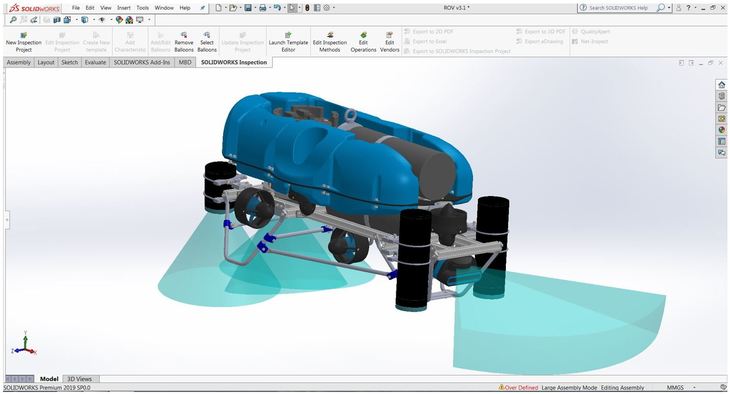
Task: Open Design Library icon in task pane
Action: [722, 96]
